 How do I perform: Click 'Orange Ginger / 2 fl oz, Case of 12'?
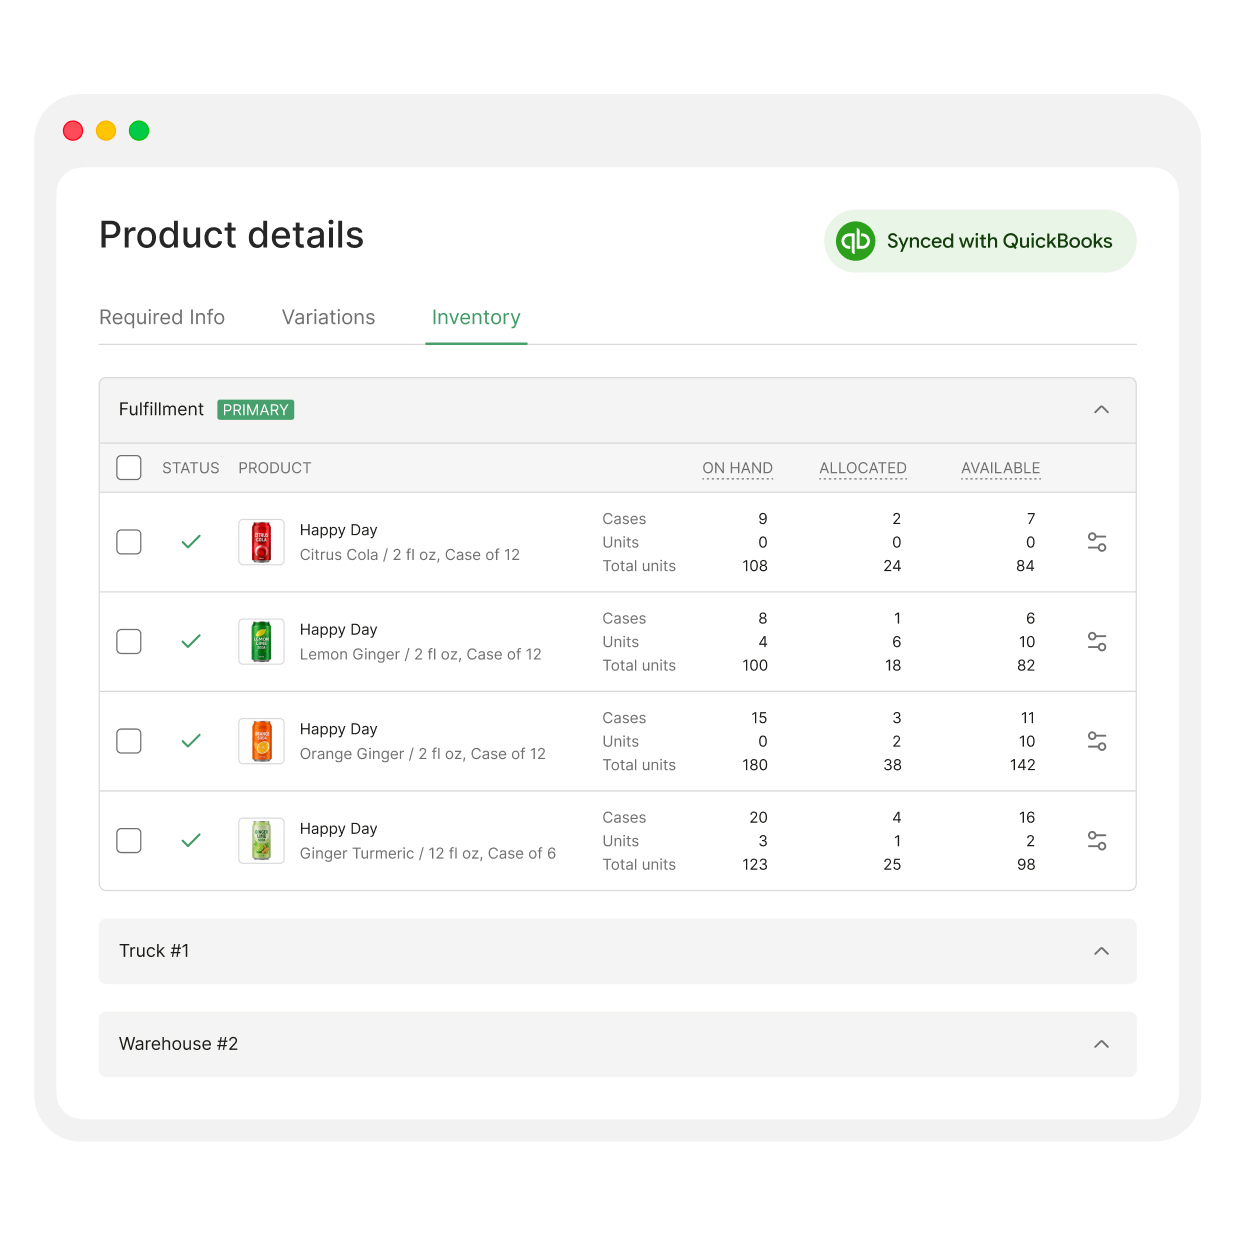[423, 754]
